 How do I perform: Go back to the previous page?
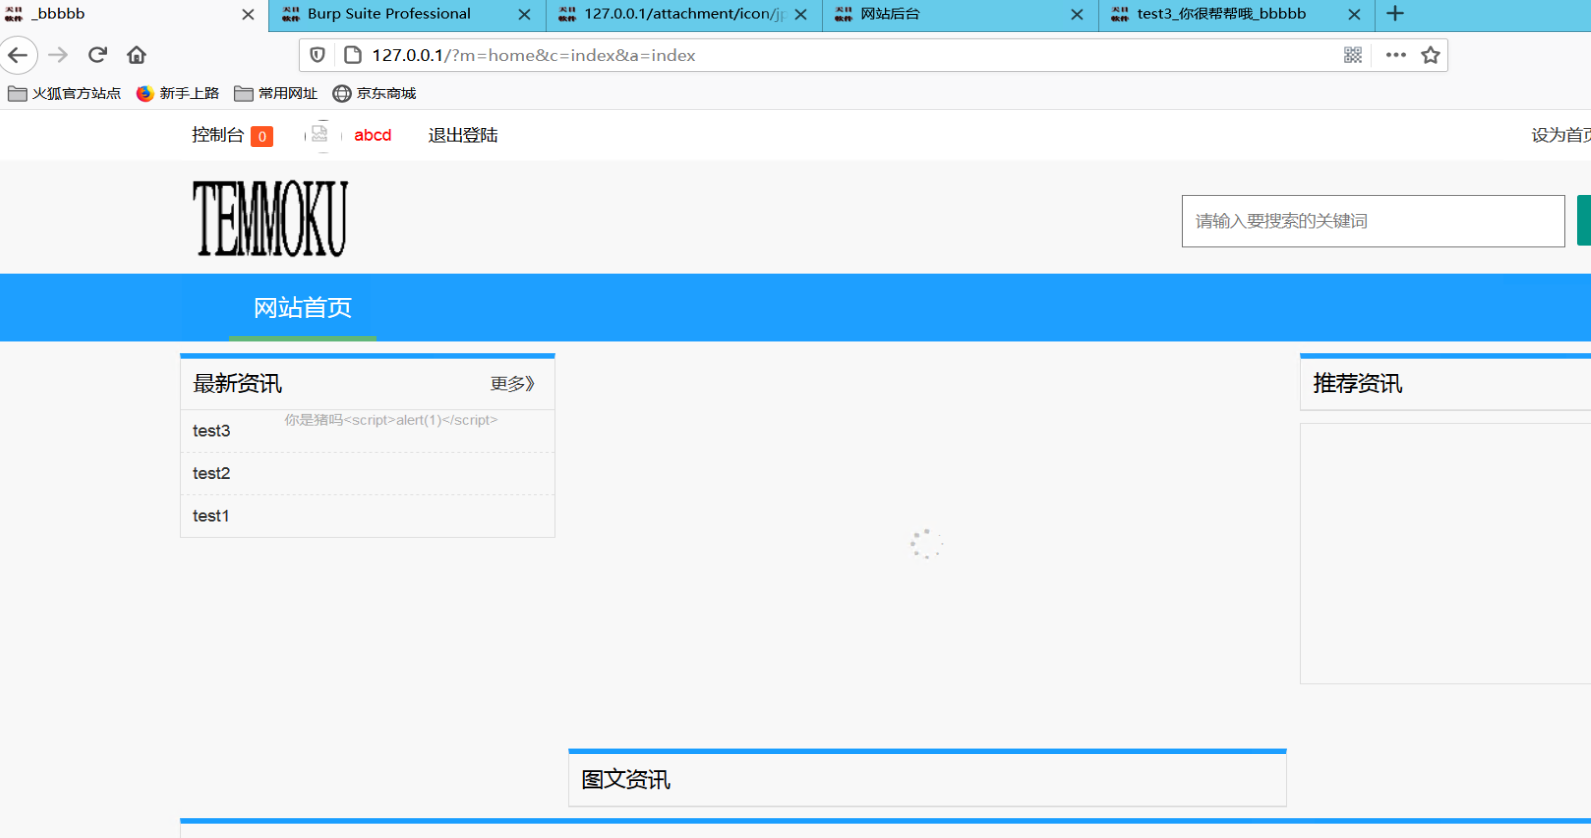pos(18,55)
